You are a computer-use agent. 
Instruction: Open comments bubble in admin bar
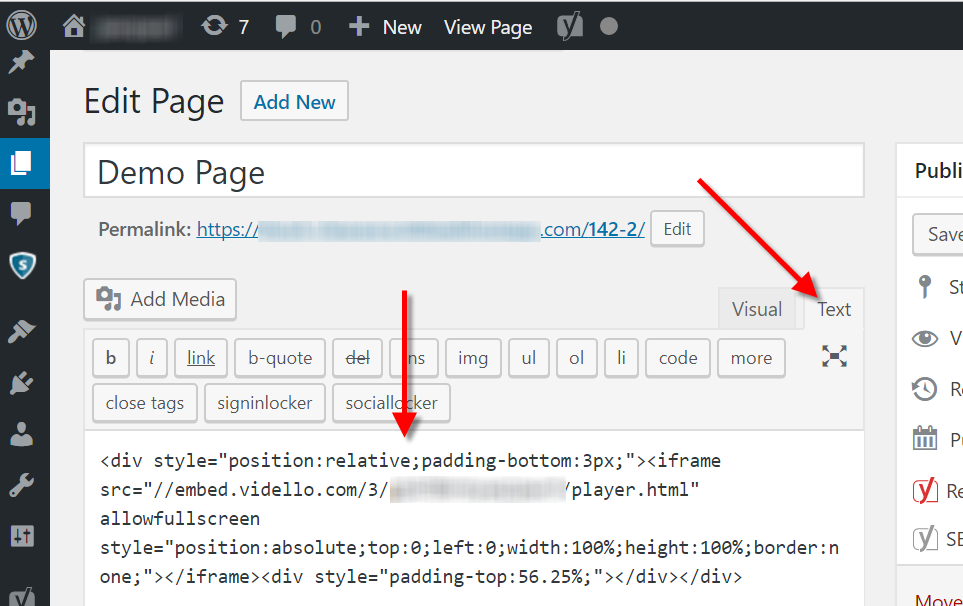298,26
